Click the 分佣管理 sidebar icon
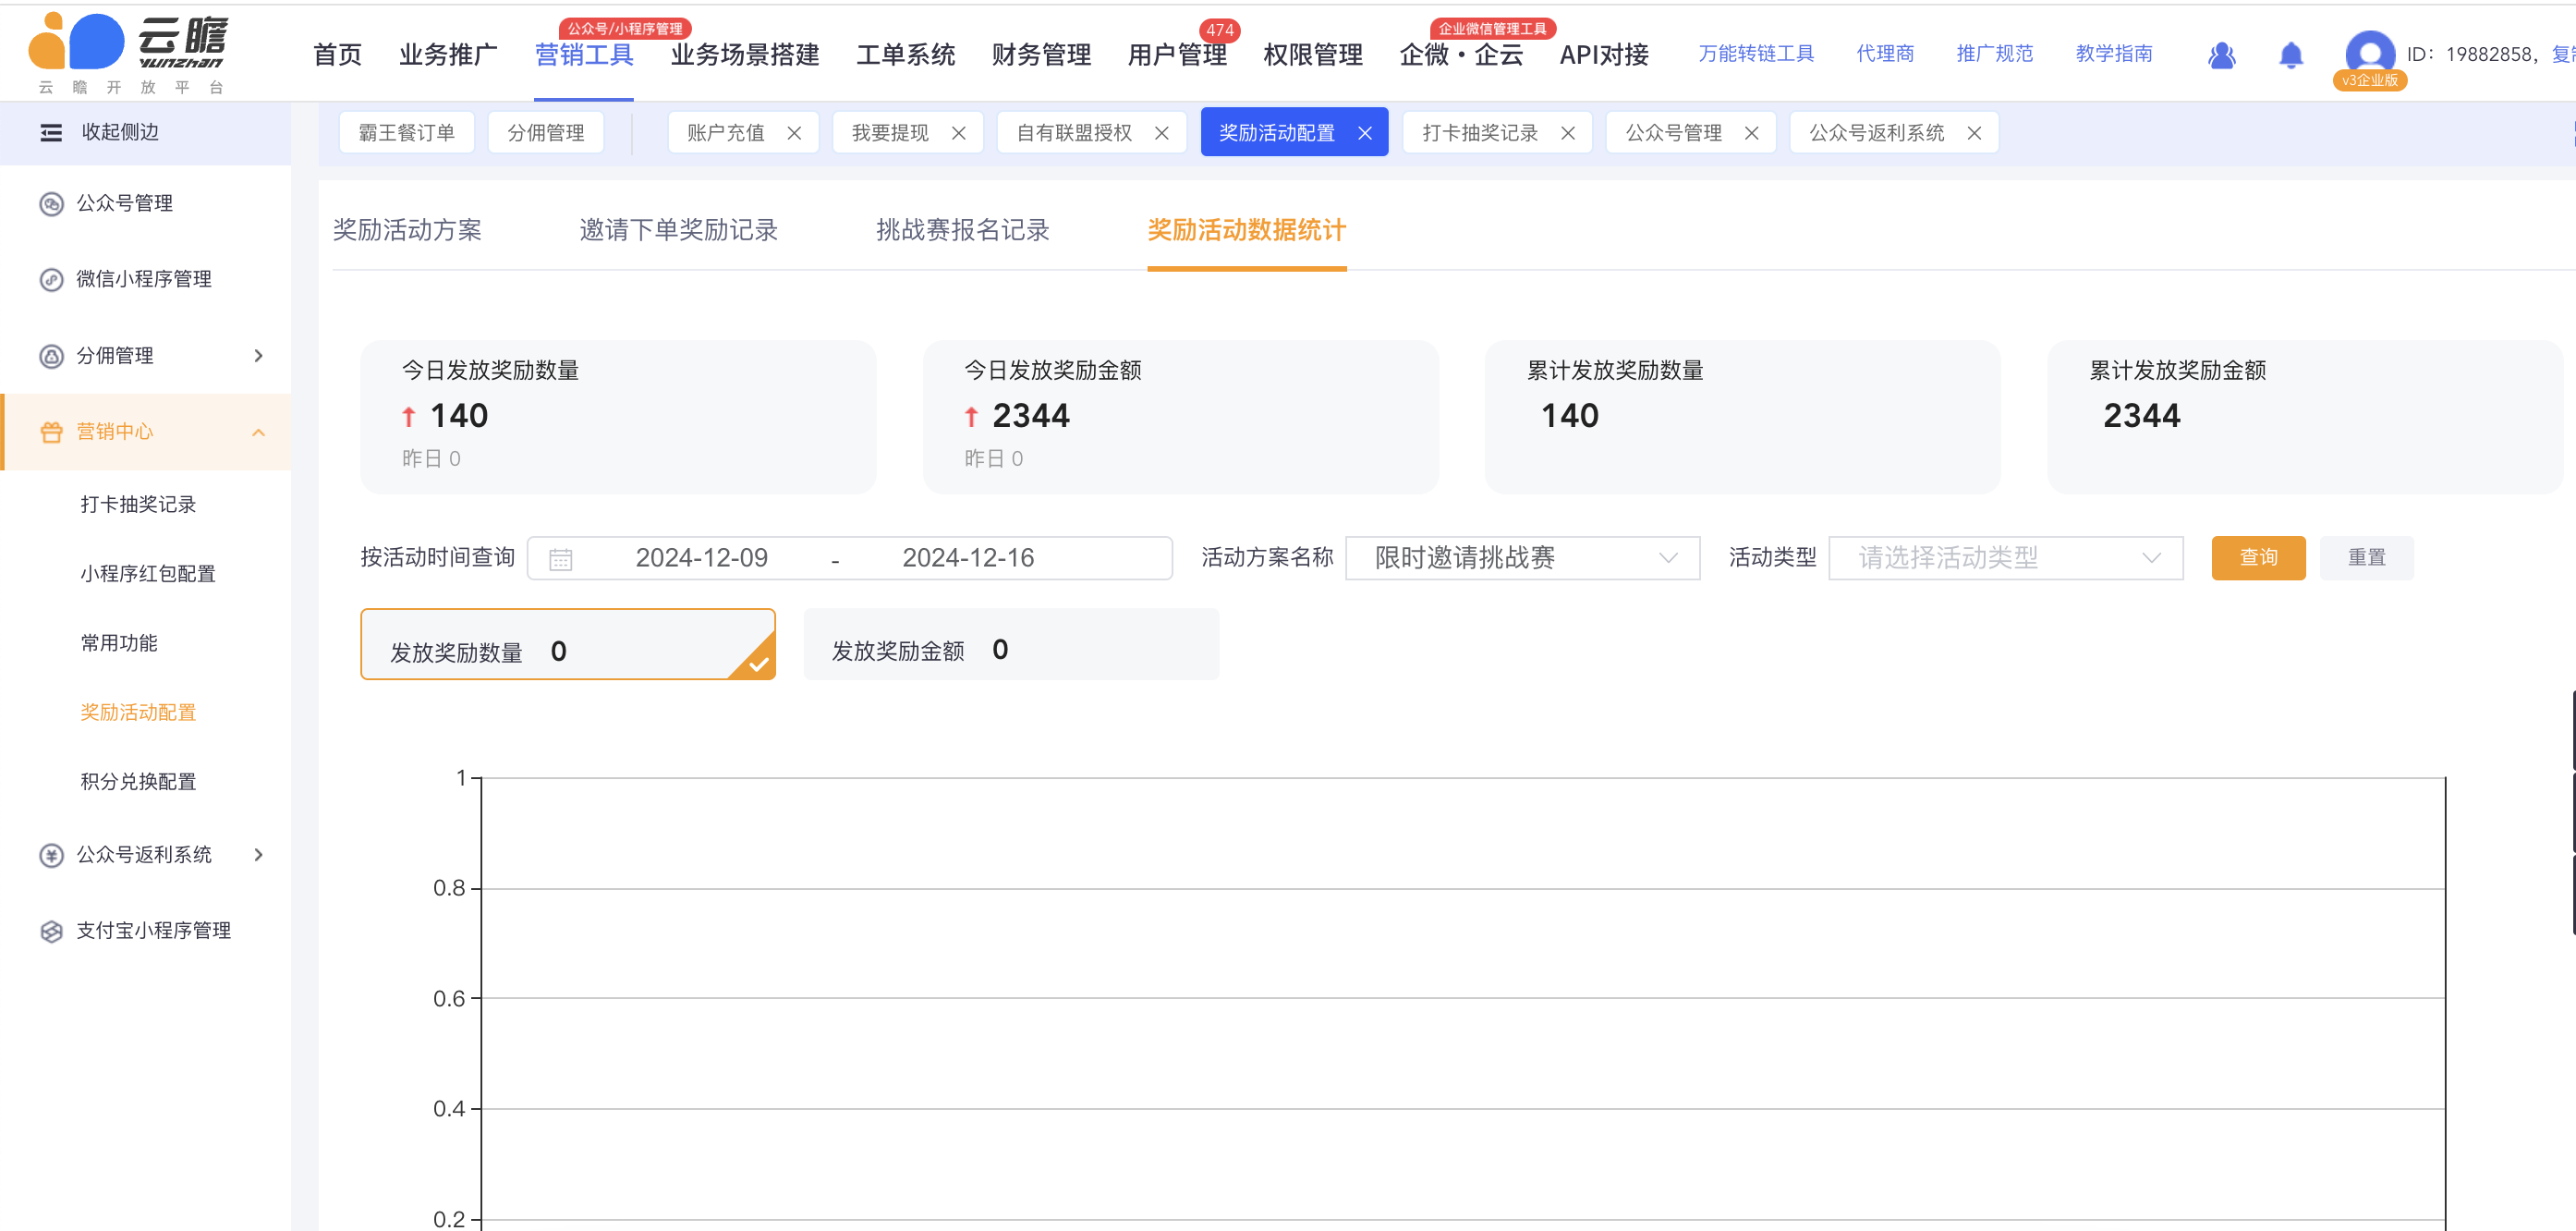2576x1231 pixels. [51, 356]
